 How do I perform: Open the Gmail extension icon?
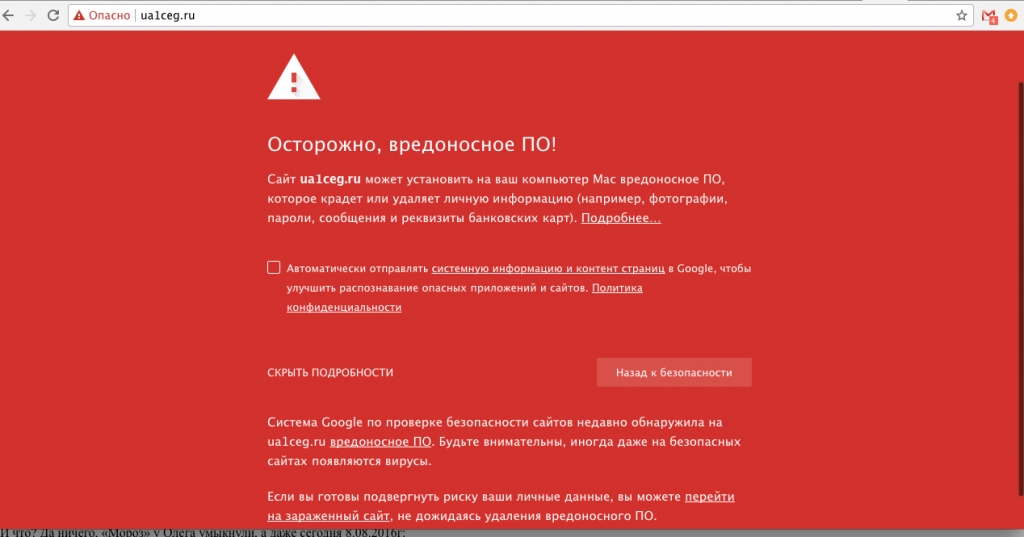pos(988,16)
